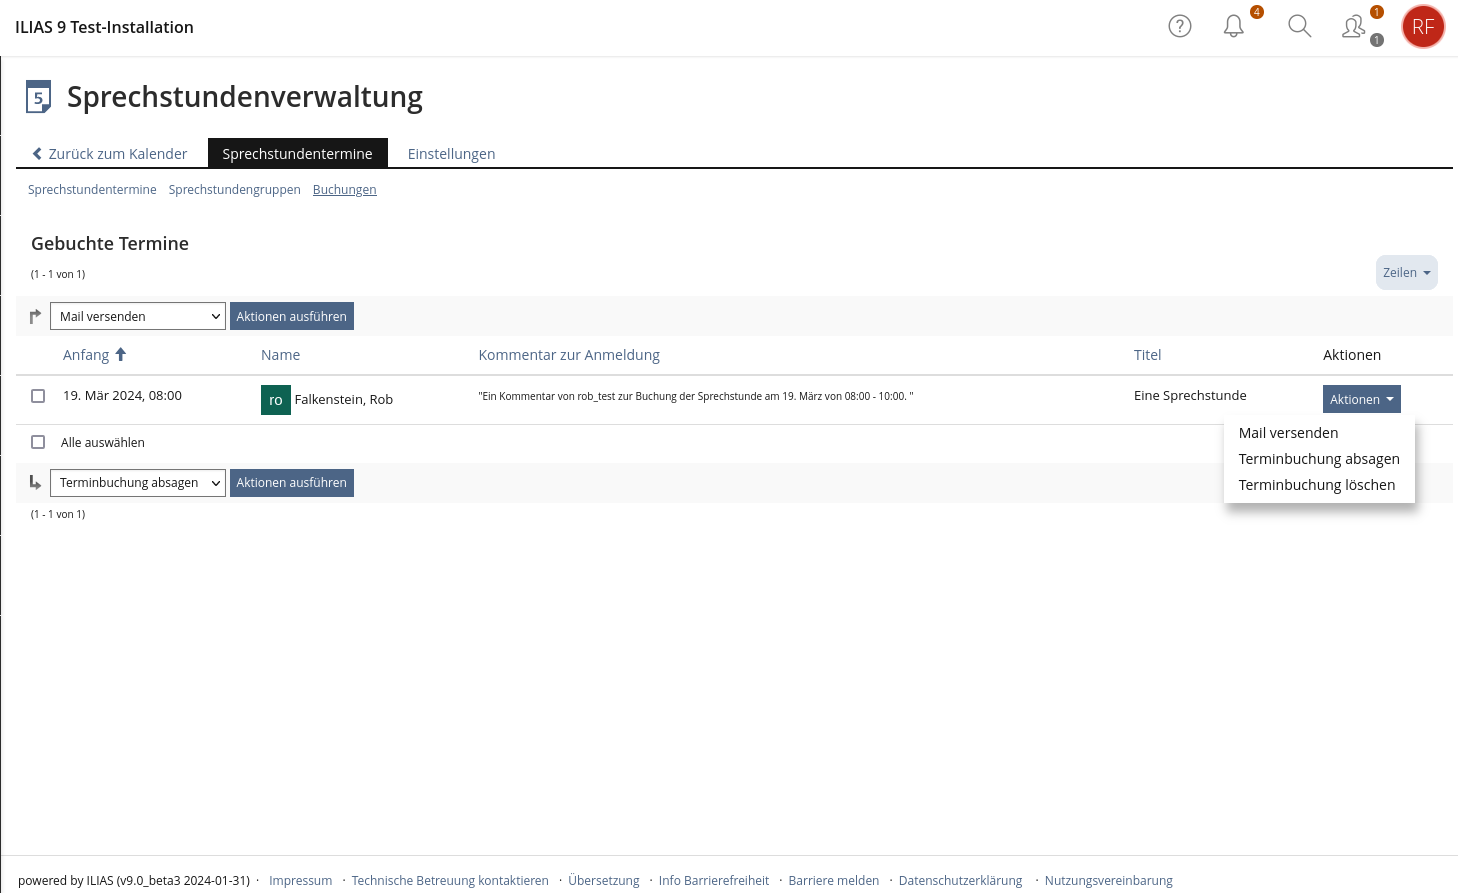
Task: Open the notifications bell icon
Action: click(x=1234, y=27)
